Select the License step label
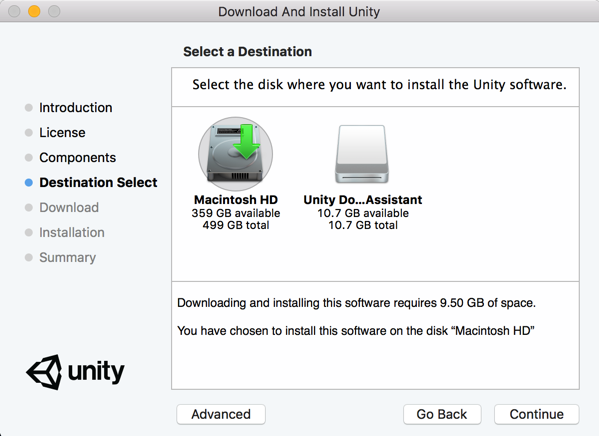Viewport: 599px width, 436px height. point(62,133)
